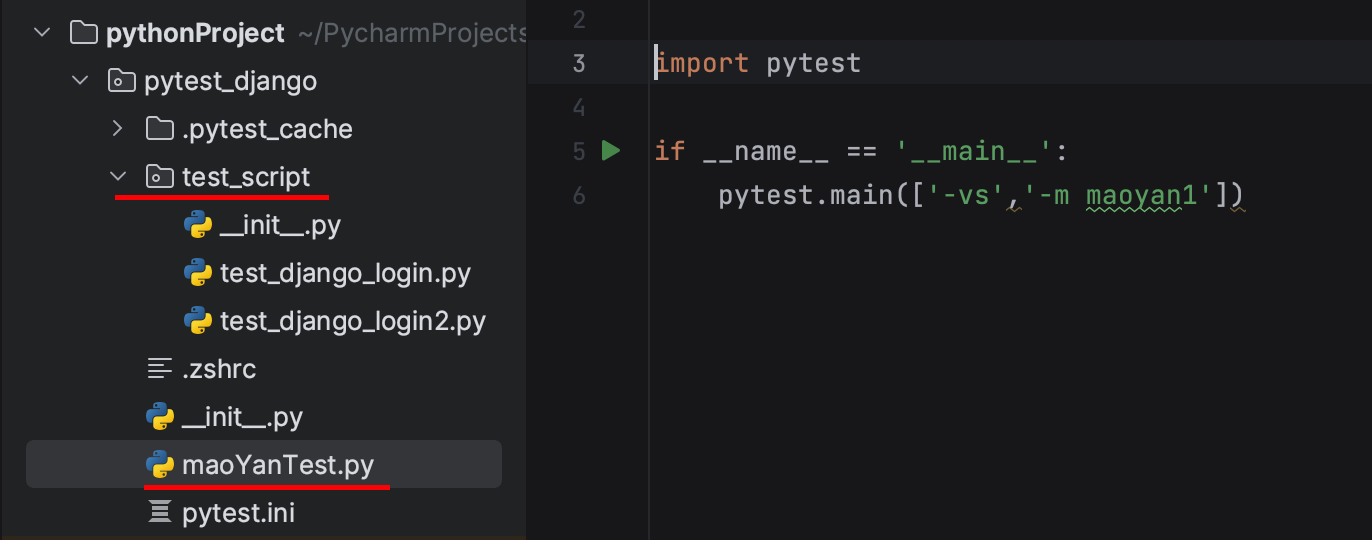Click the test_script package folder icon
1372x540 pixels.
pyautogui.click(x=160, y=177)
